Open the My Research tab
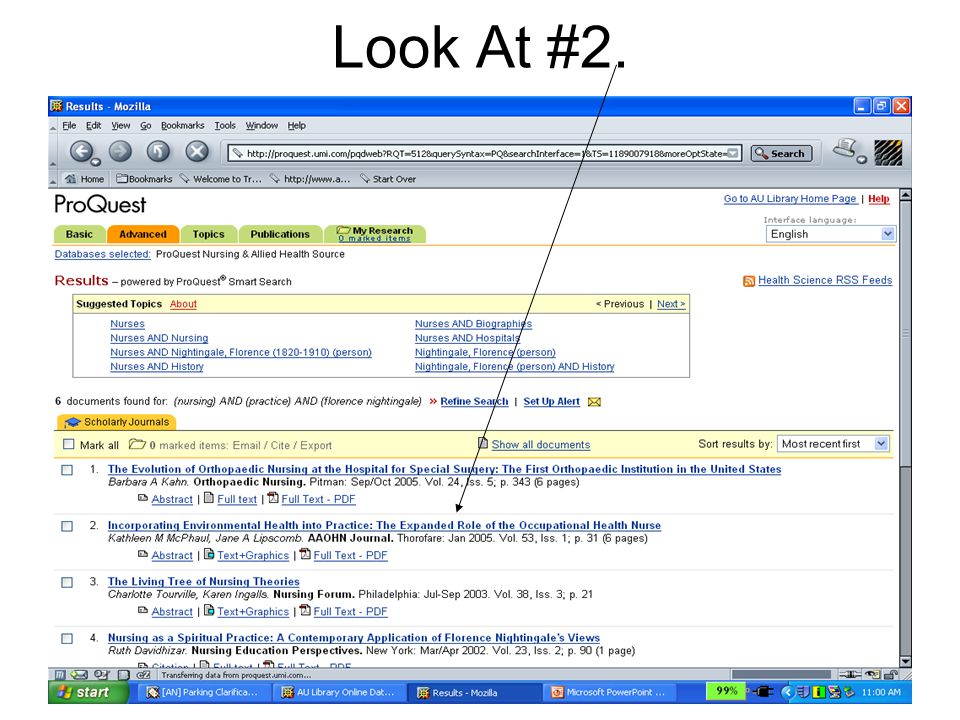 375,234
